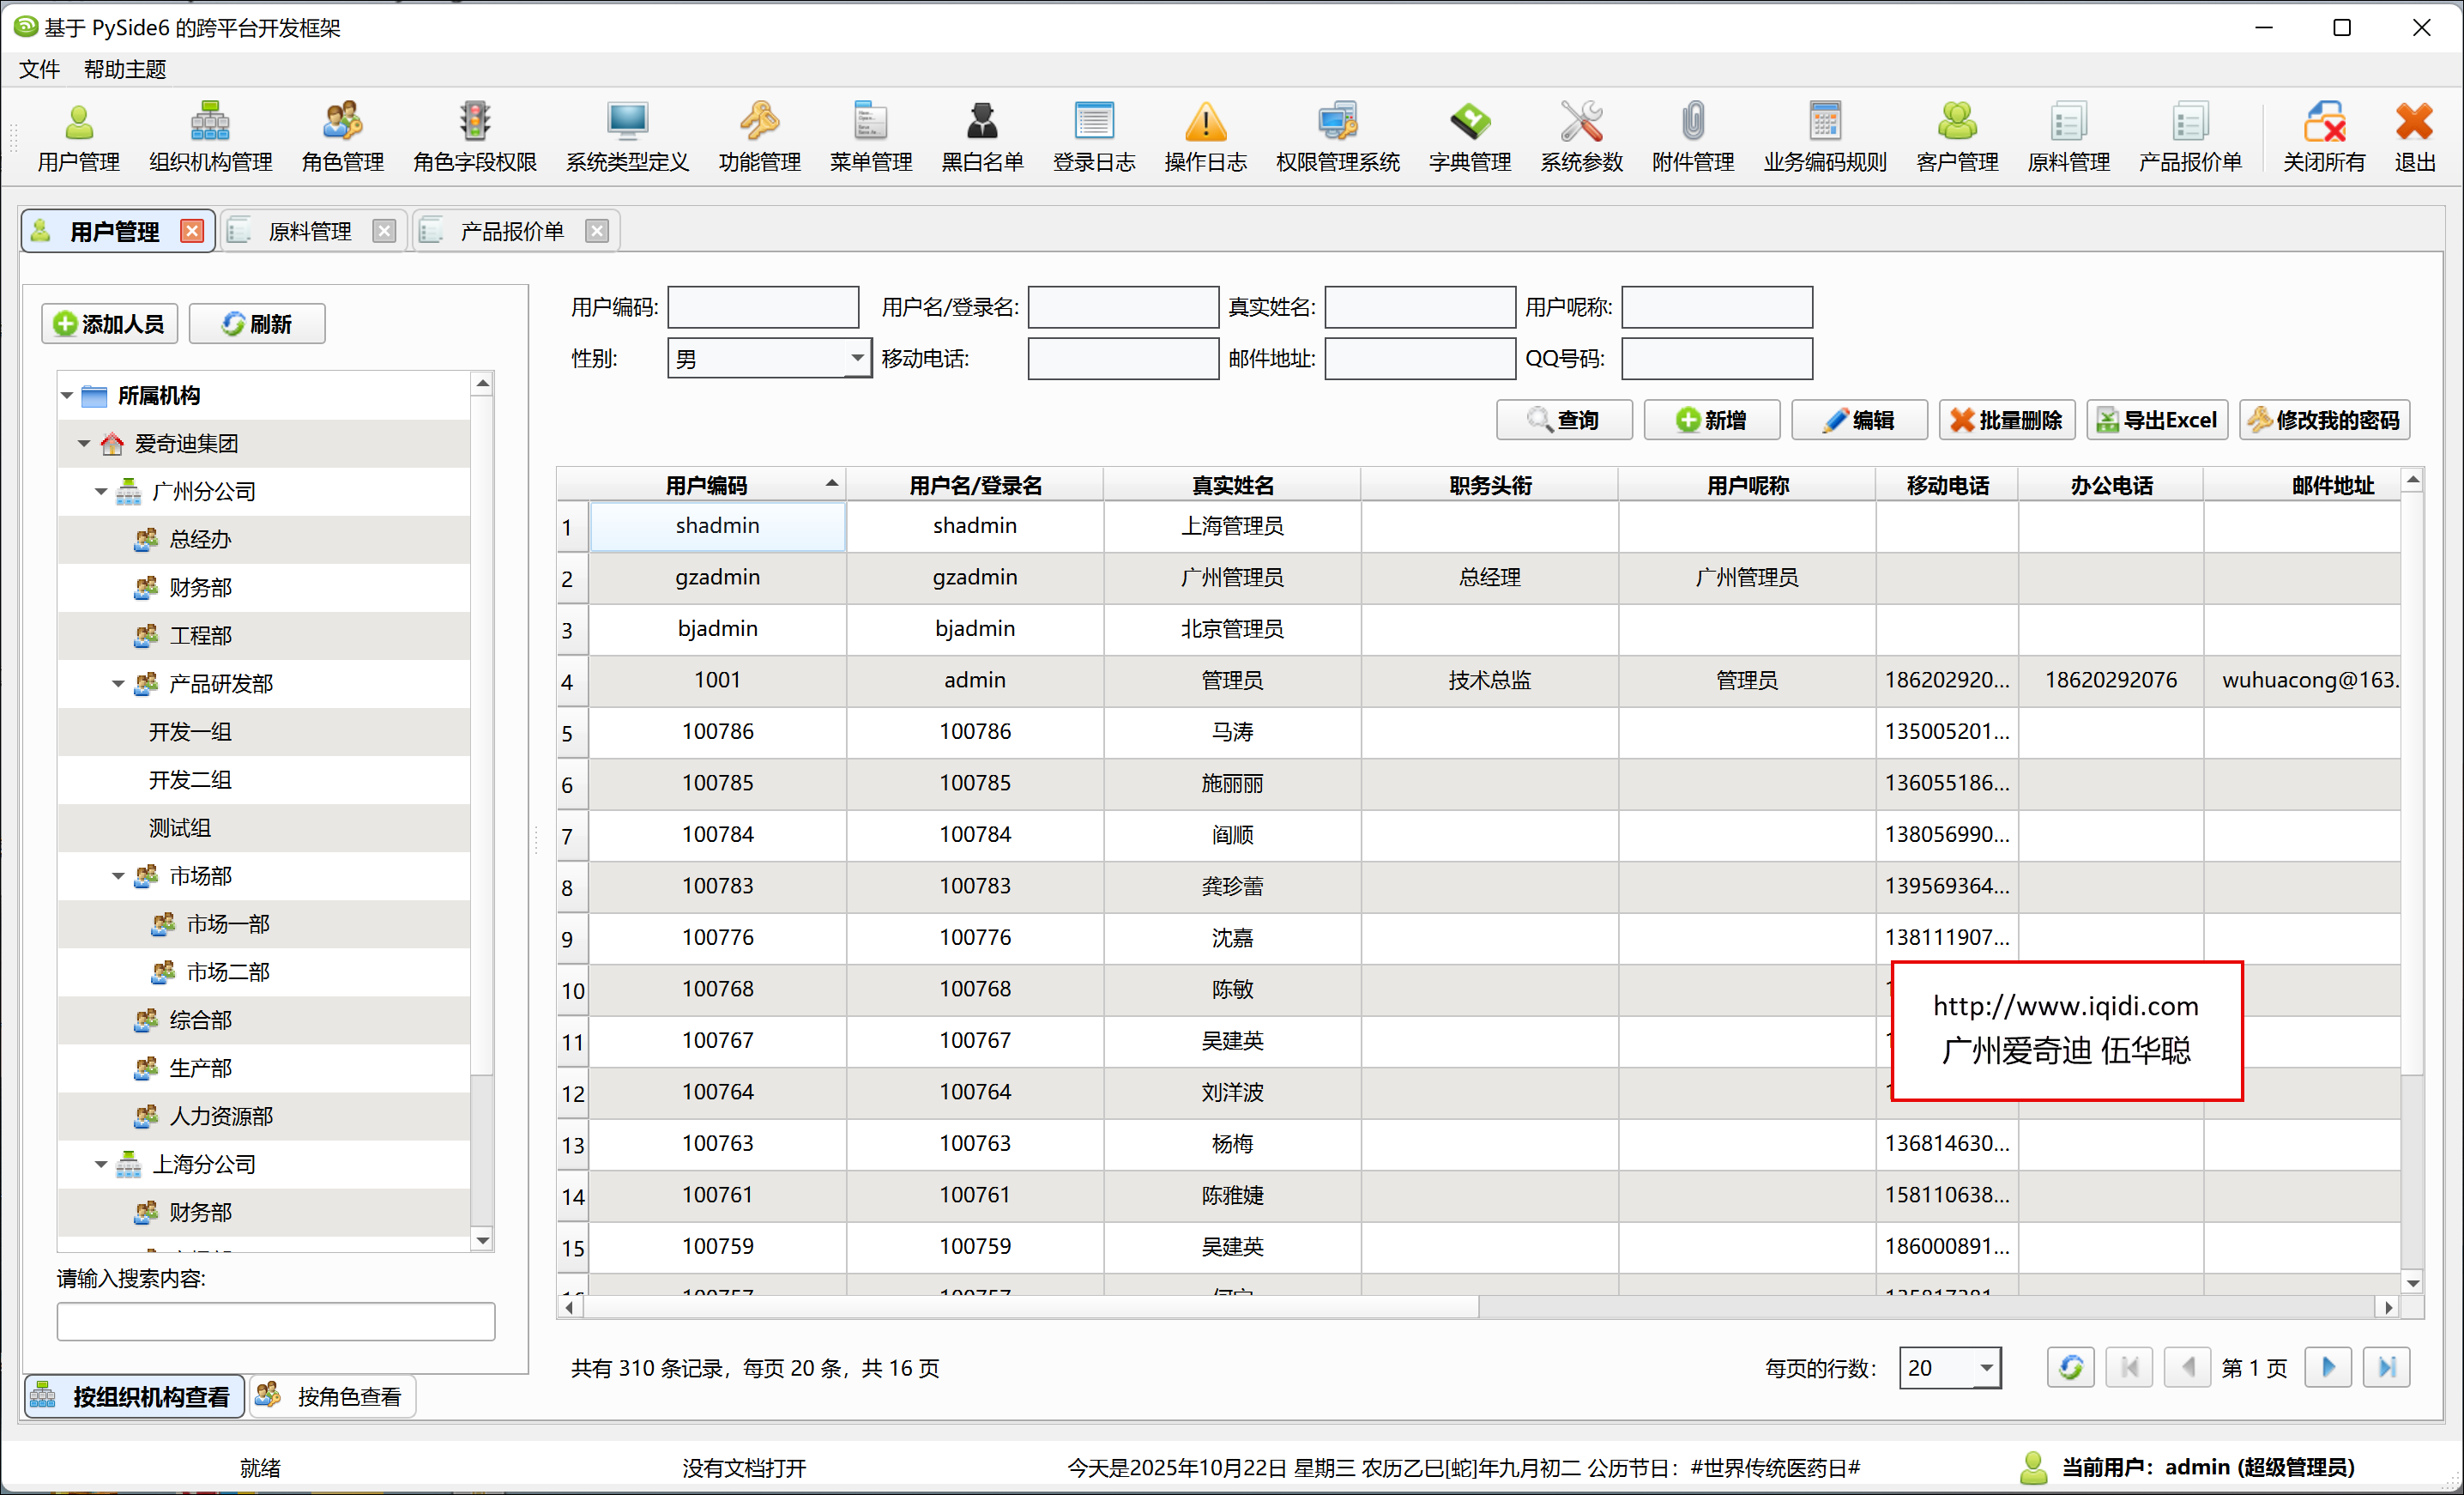Collapse the 广州分公司 tree node
Screen dimensions: 2464x1495
point(101,491)
